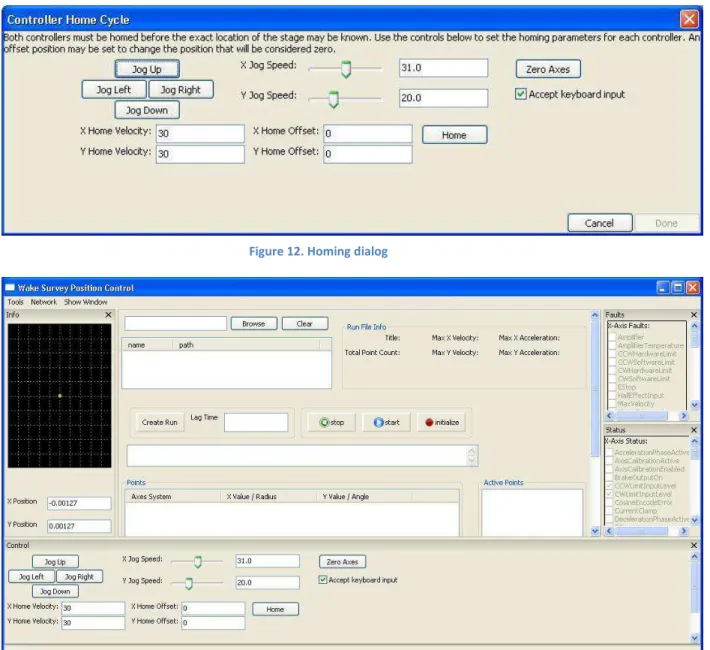
Task: Click the black position grid display
Action: (x=59, y=396)
